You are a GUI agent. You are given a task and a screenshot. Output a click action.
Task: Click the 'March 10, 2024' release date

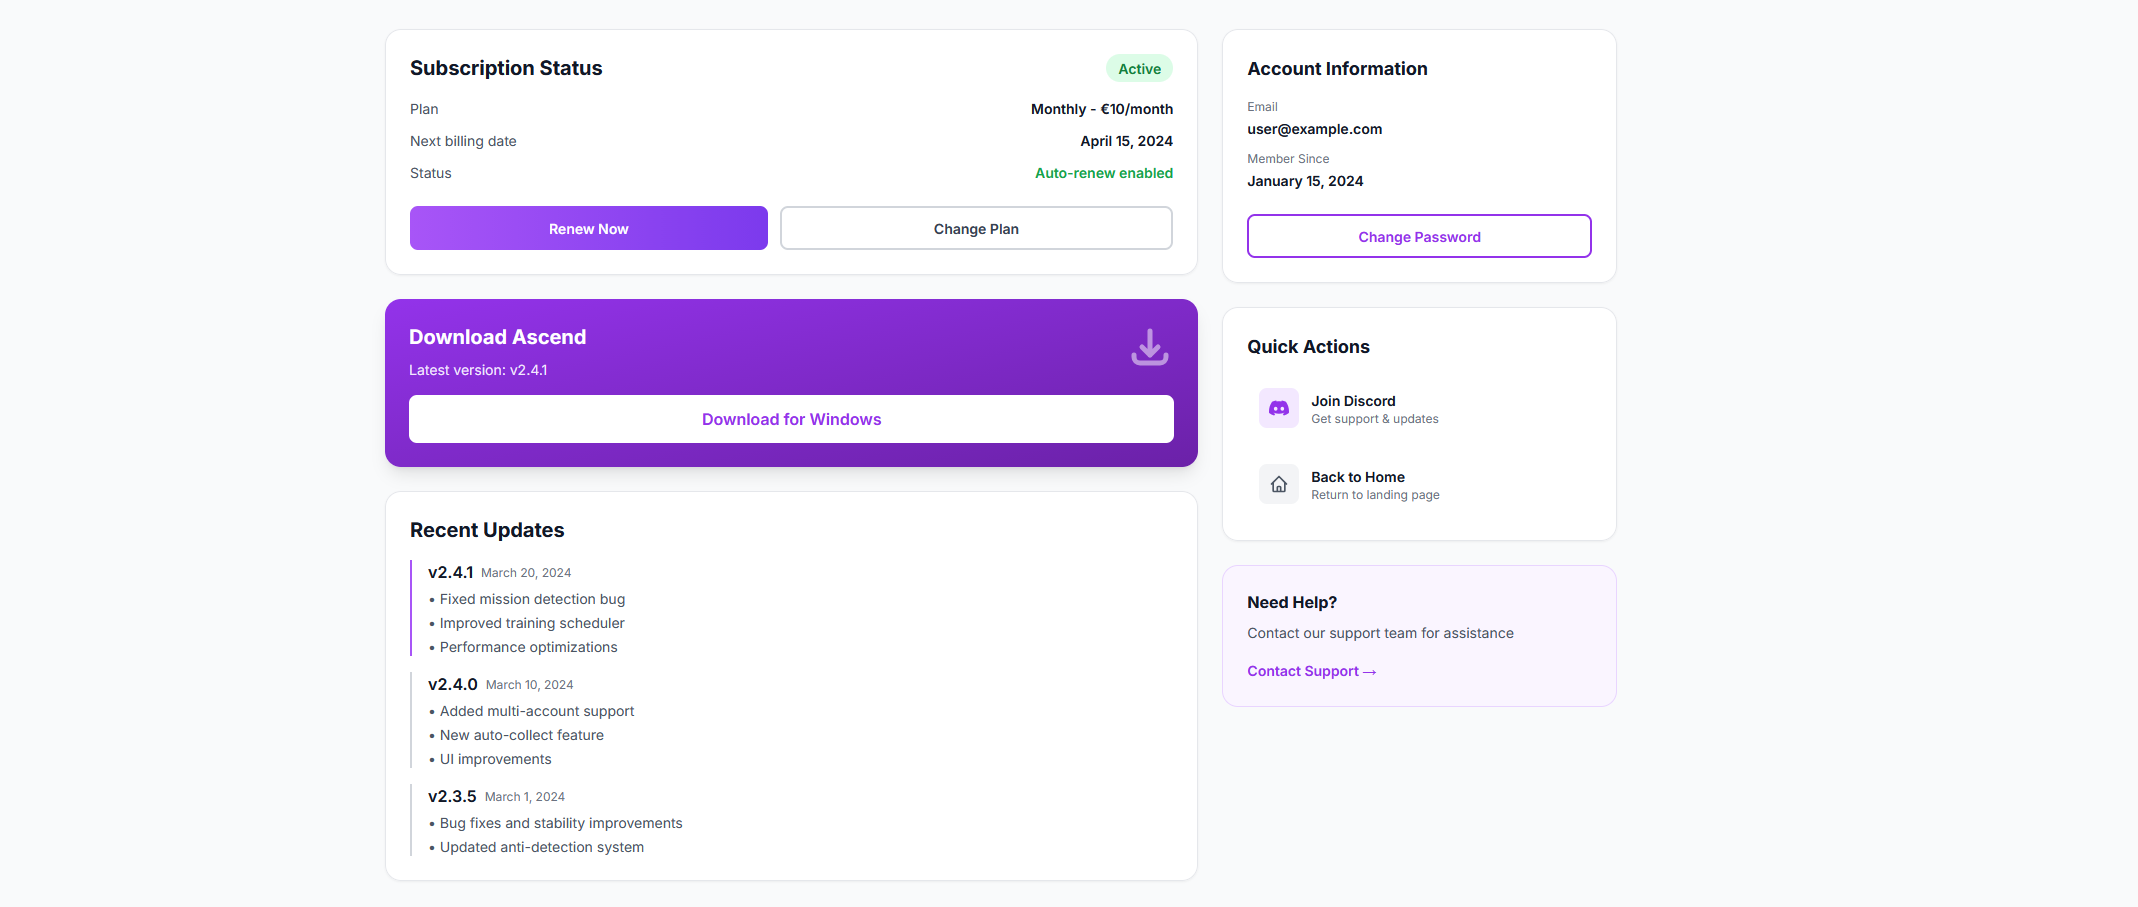pyautogui.click(x=530, y=685)
